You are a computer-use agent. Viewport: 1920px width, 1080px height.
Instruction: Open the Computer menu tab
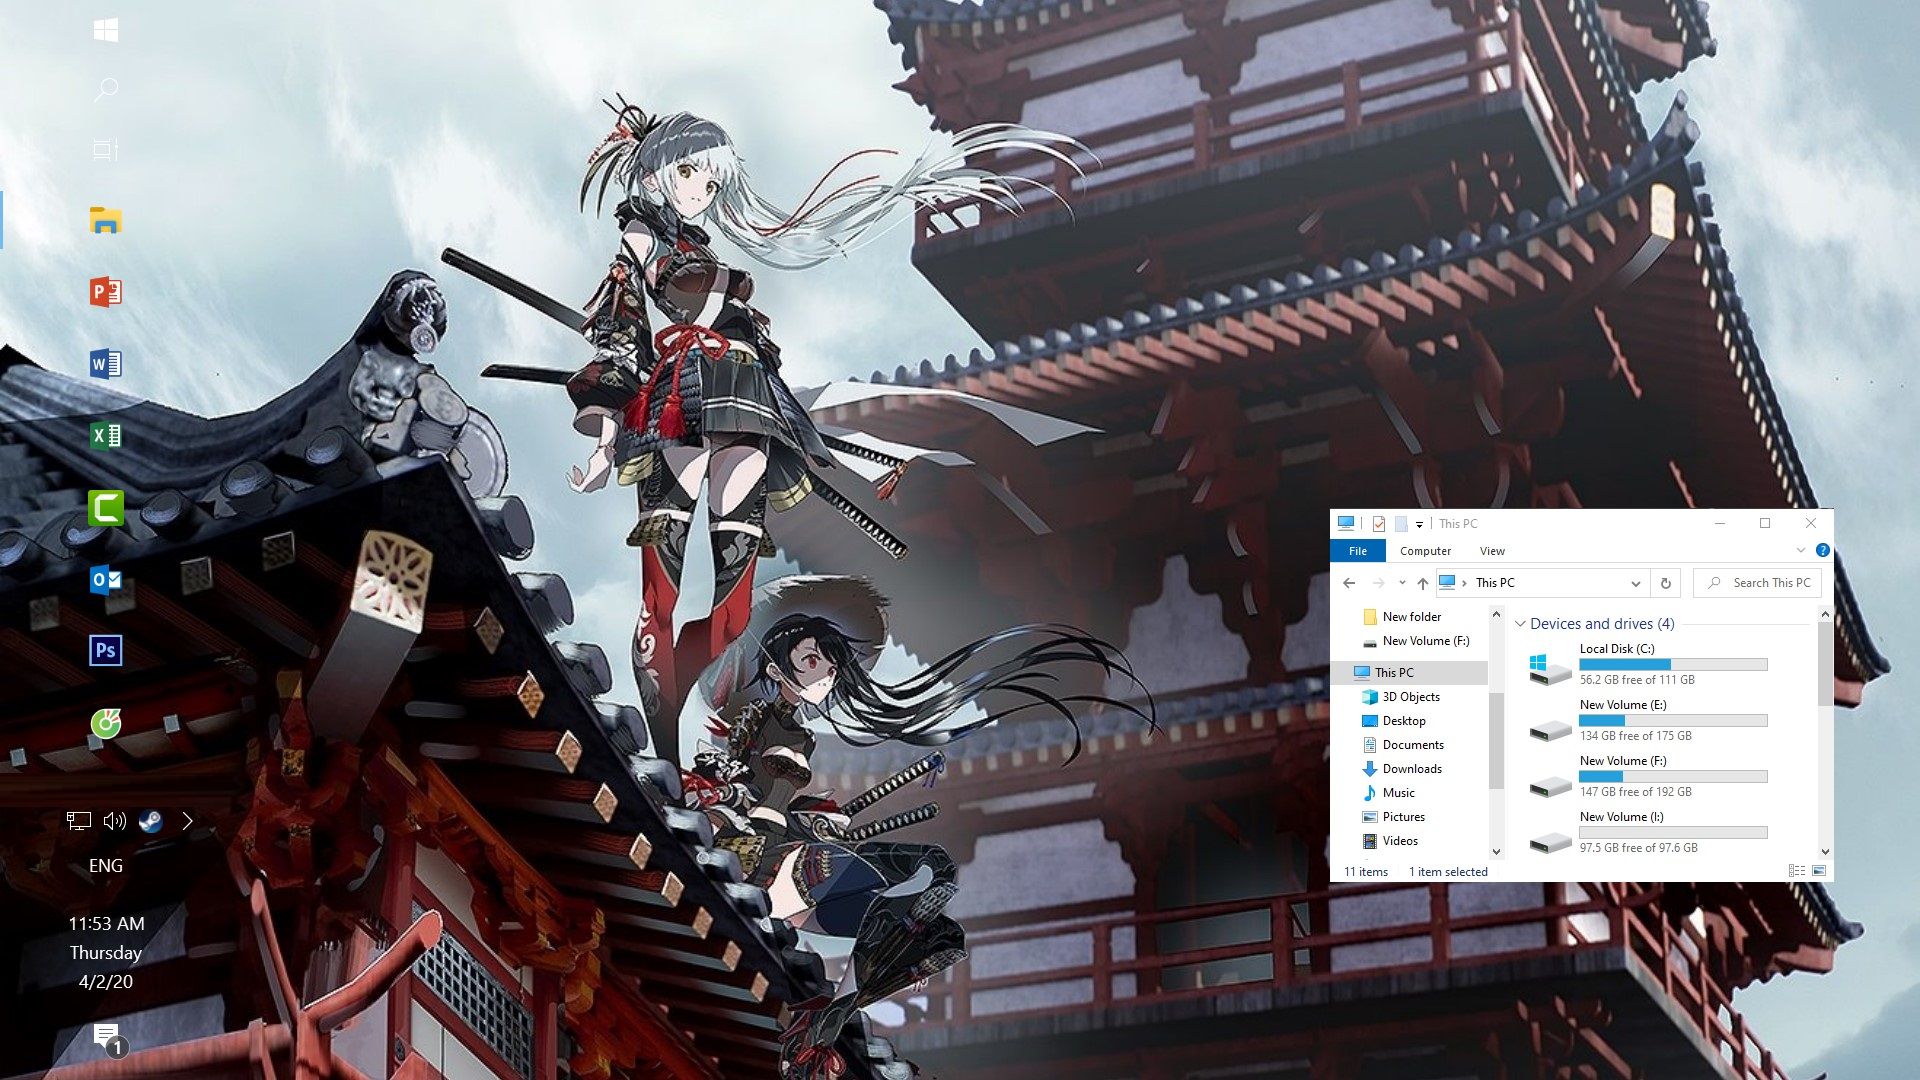pos(1427,551)
